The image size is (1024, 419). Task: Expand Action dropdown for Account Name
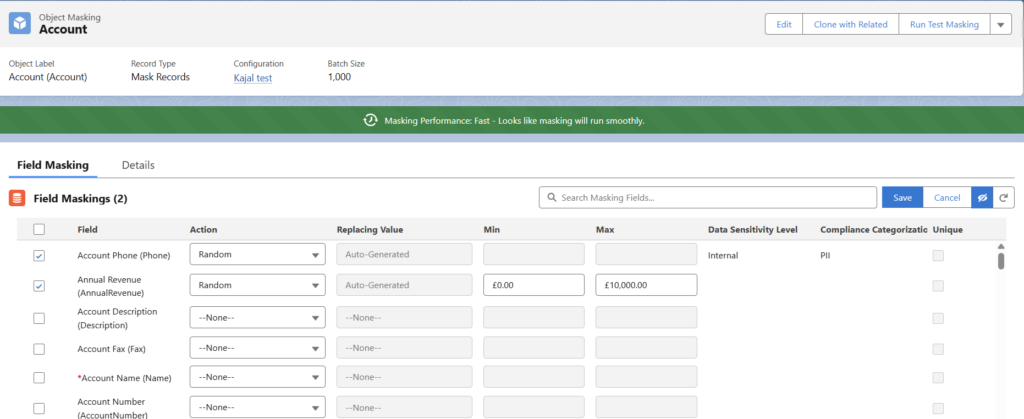point(257,378)
